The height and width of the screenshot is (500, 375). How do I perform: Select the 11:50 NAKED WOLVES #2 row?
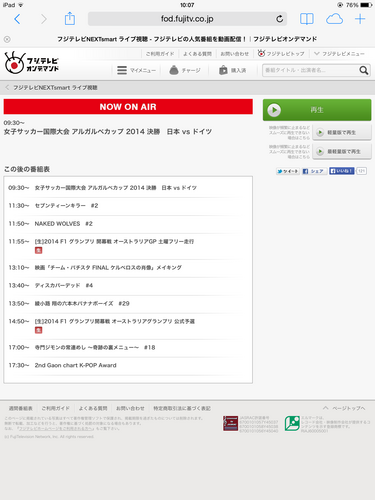click(x=128, y=224)
